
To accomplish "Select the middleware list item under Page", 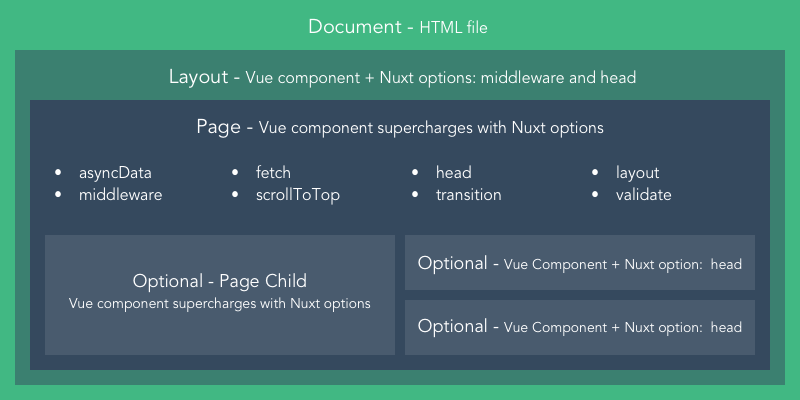I will pos(120,195).
